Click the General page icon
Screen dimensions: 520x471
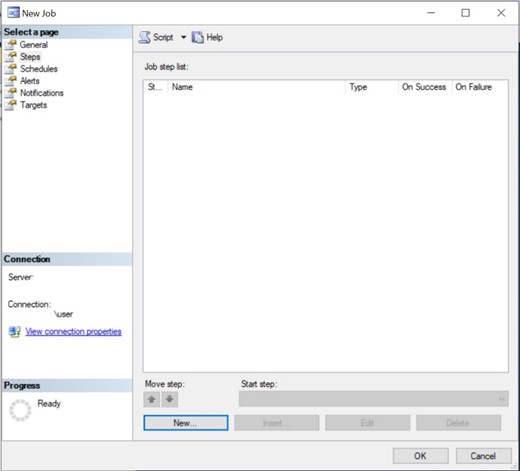click(11, 45)
